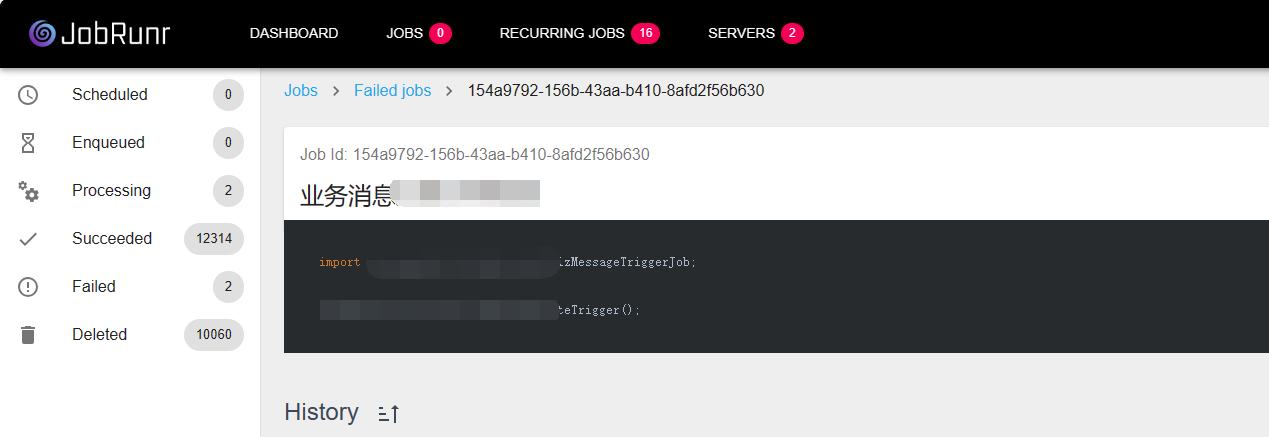
Task: Click the Failed exclamation icon
Action: tap(28, 287)
